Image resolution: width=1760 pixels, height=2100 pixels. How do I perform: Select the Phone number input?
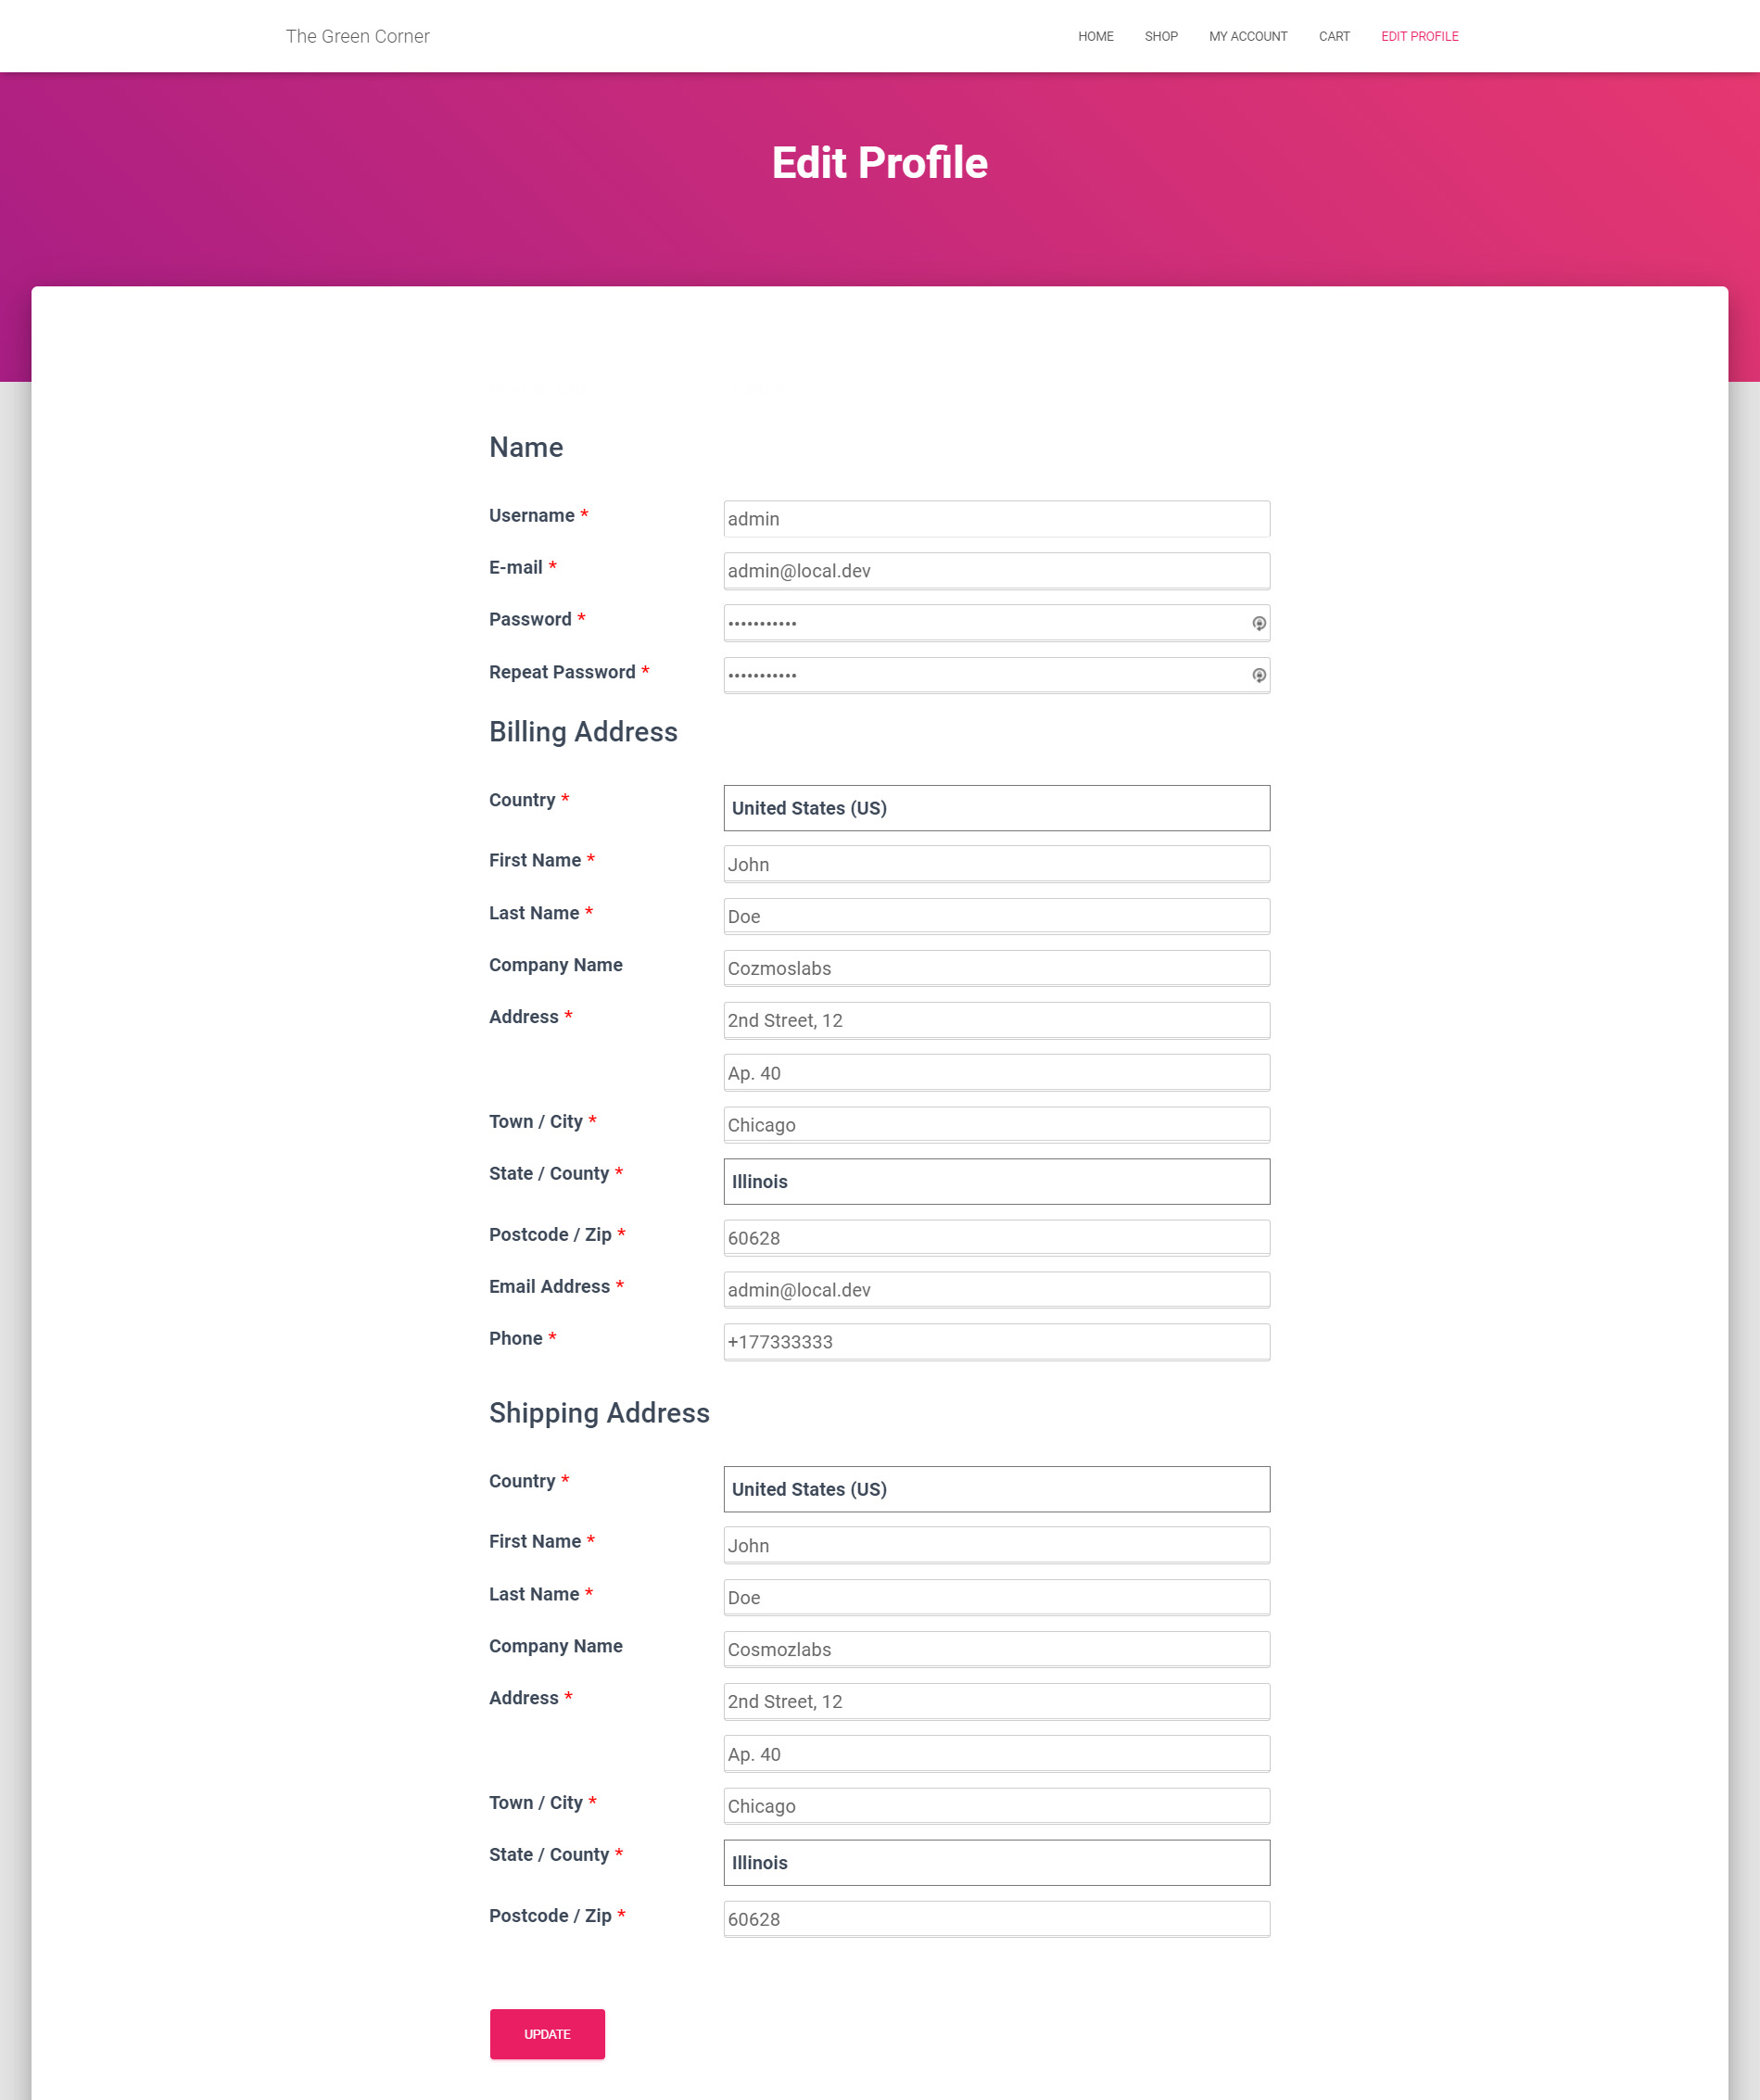996,1342
